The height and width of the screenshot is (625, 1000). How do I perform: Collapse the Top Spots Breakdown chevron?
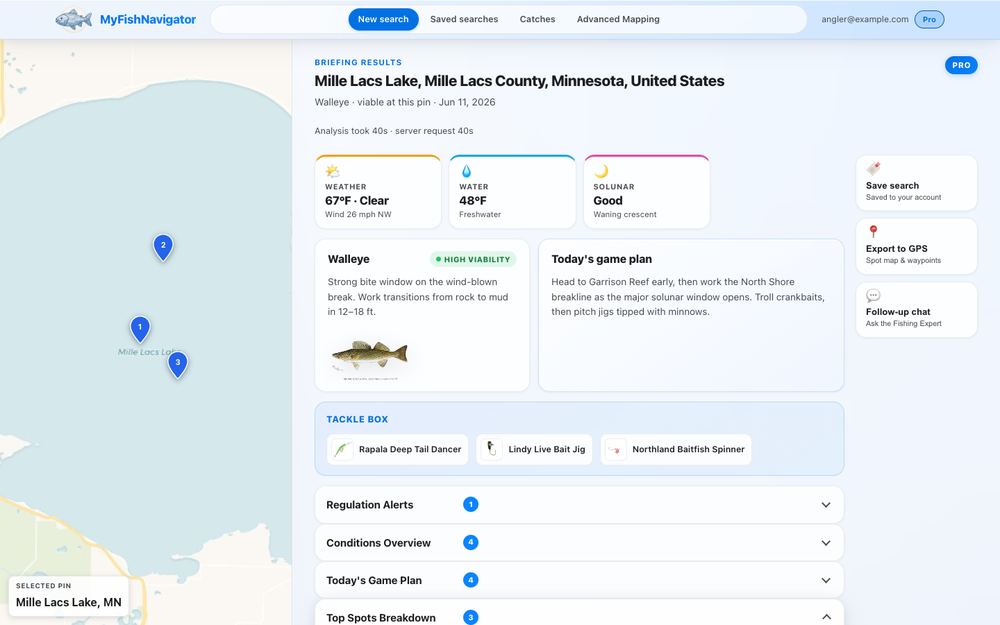826,617
